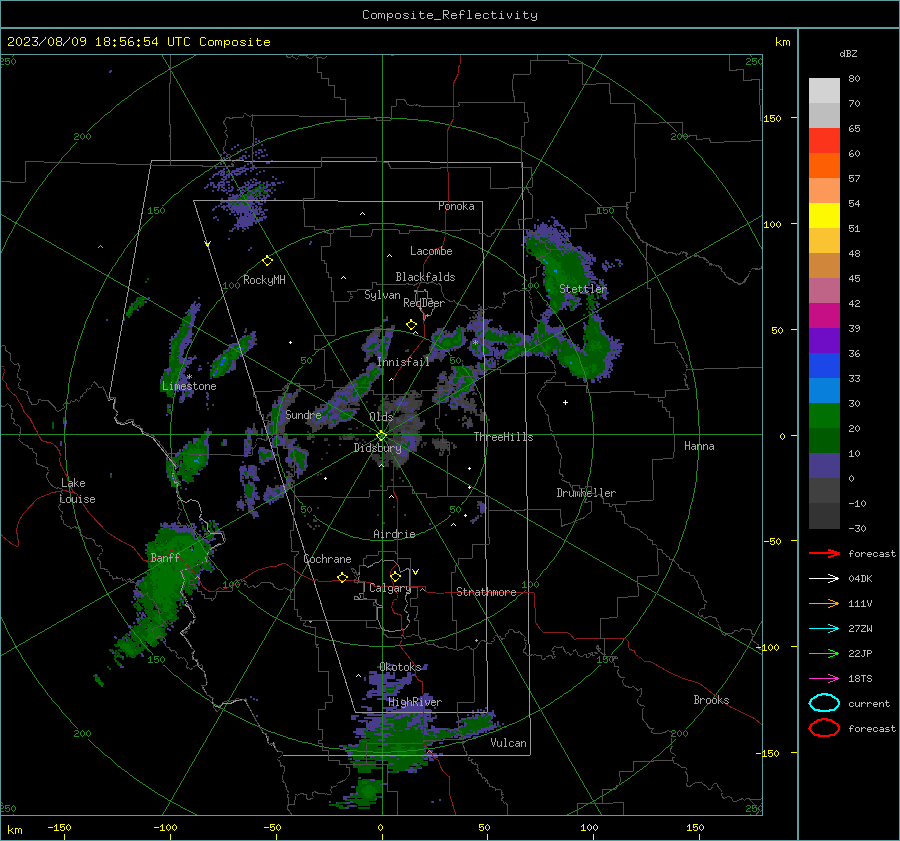This screenshot has width=900, height=841.
Task: Click the red forecast arrow in legend
Action: [824, 553]
